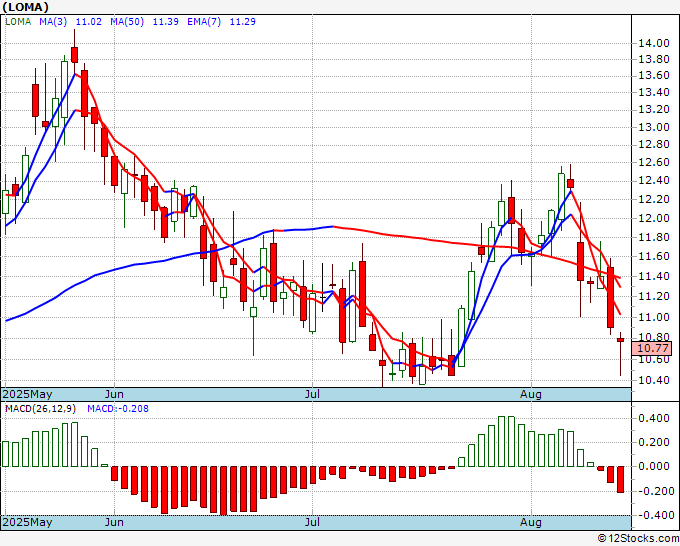Image resolution: width=680 pixels, height=546 pixels.
Task: Click the LOMA legend label
Action: point(18,22)
